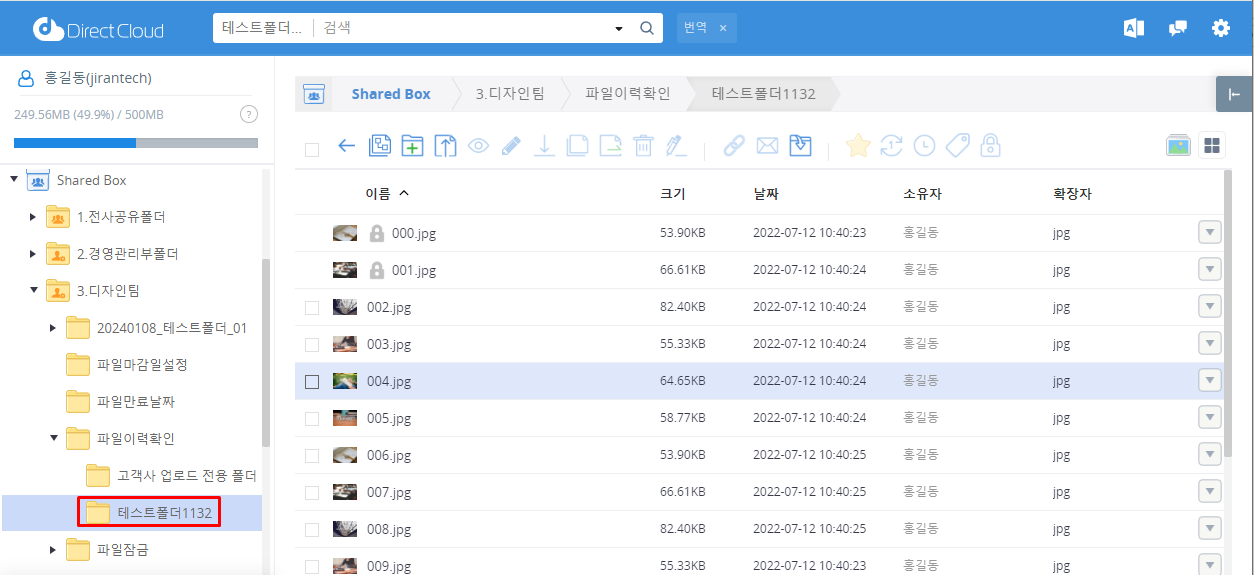Click the trash delete icon in toolbar
The image size is (1254, 575).
[x=643, y=146]
